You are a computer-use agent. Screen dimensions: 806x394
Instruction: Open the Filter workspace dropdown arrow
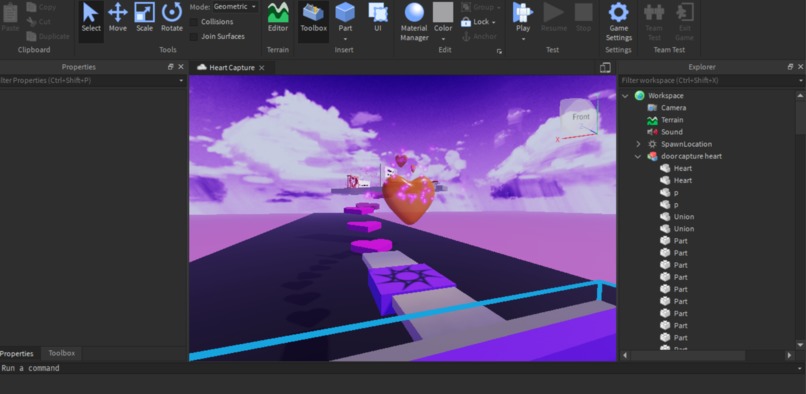801,81
